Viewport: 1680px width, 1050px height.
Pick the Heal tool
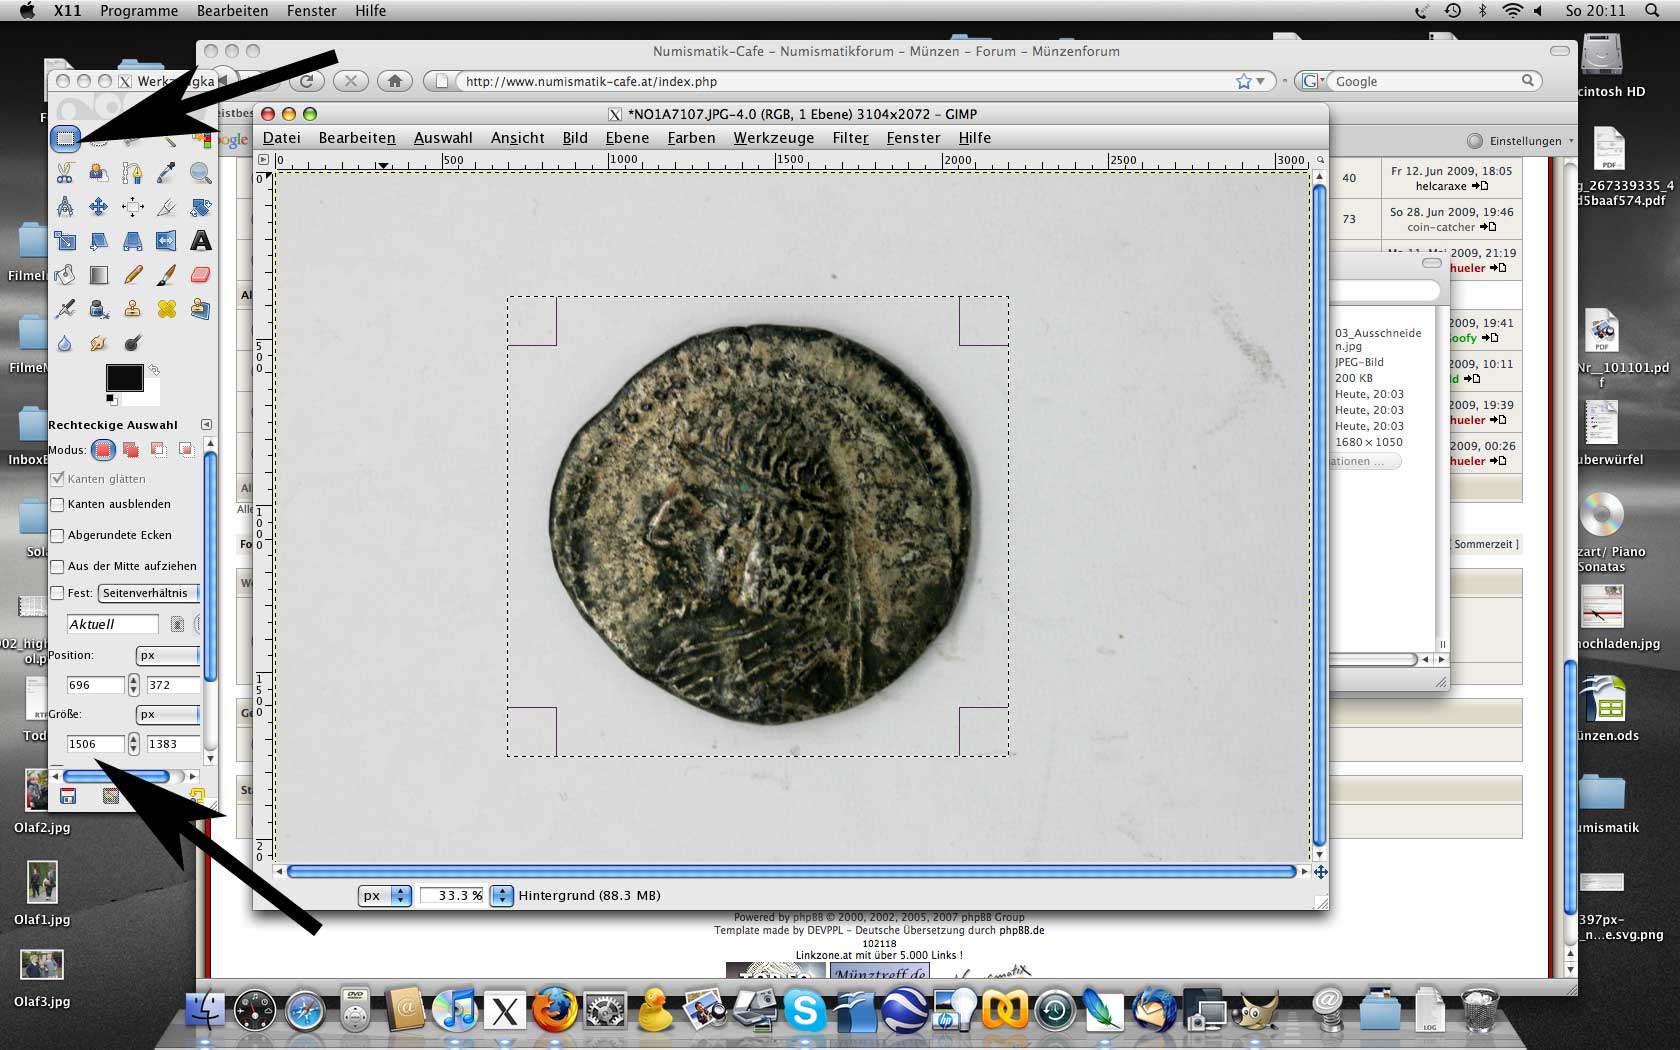pyautogui.click(x=166, y=309)
